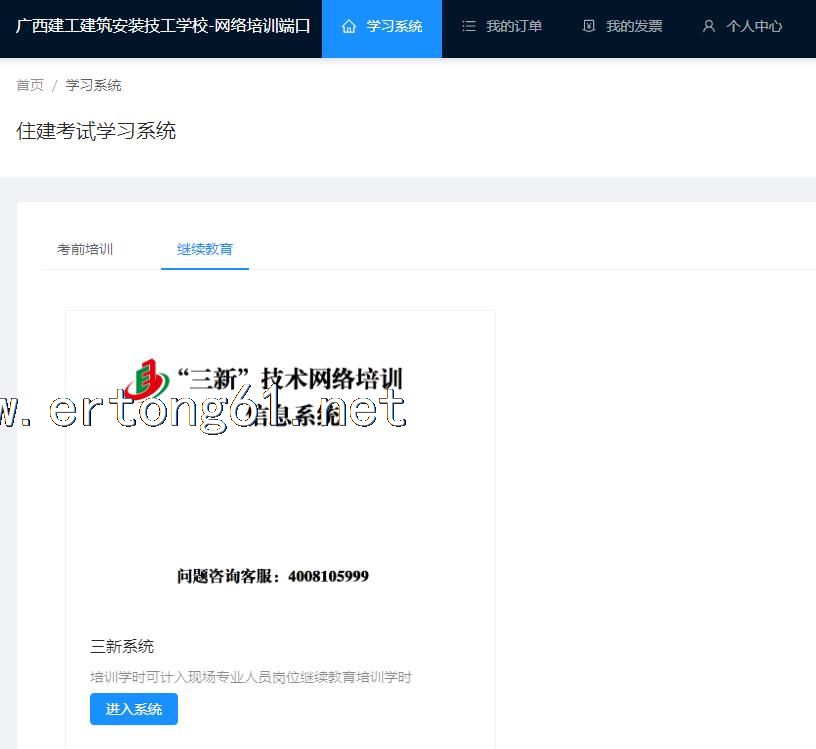Viewport: 816px width, 749px height.
Task: Click the list icon beside 我的订单
Action: (x=468, y=27)
